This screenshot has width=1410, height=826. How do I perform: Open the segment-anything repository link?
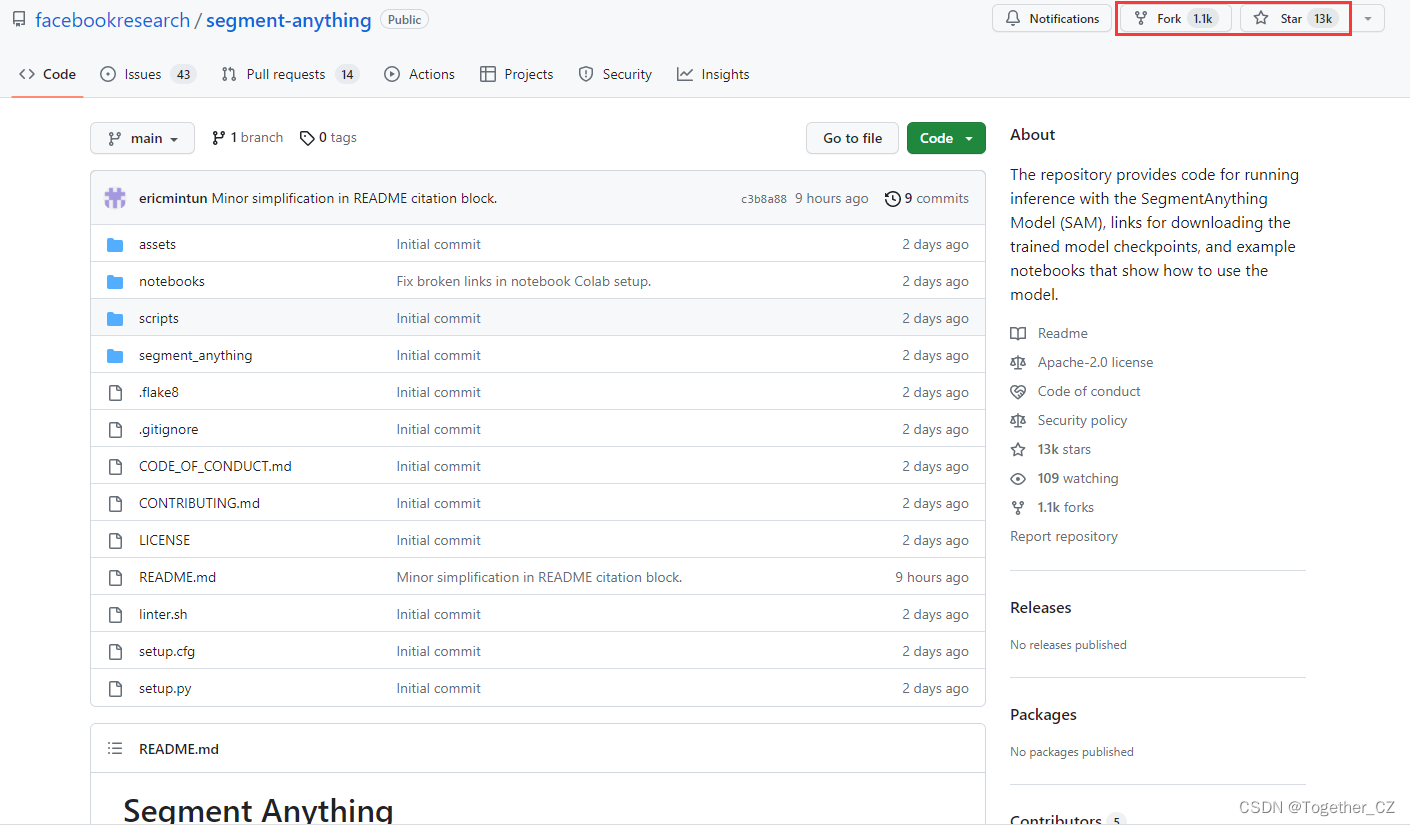coord(288,20)
